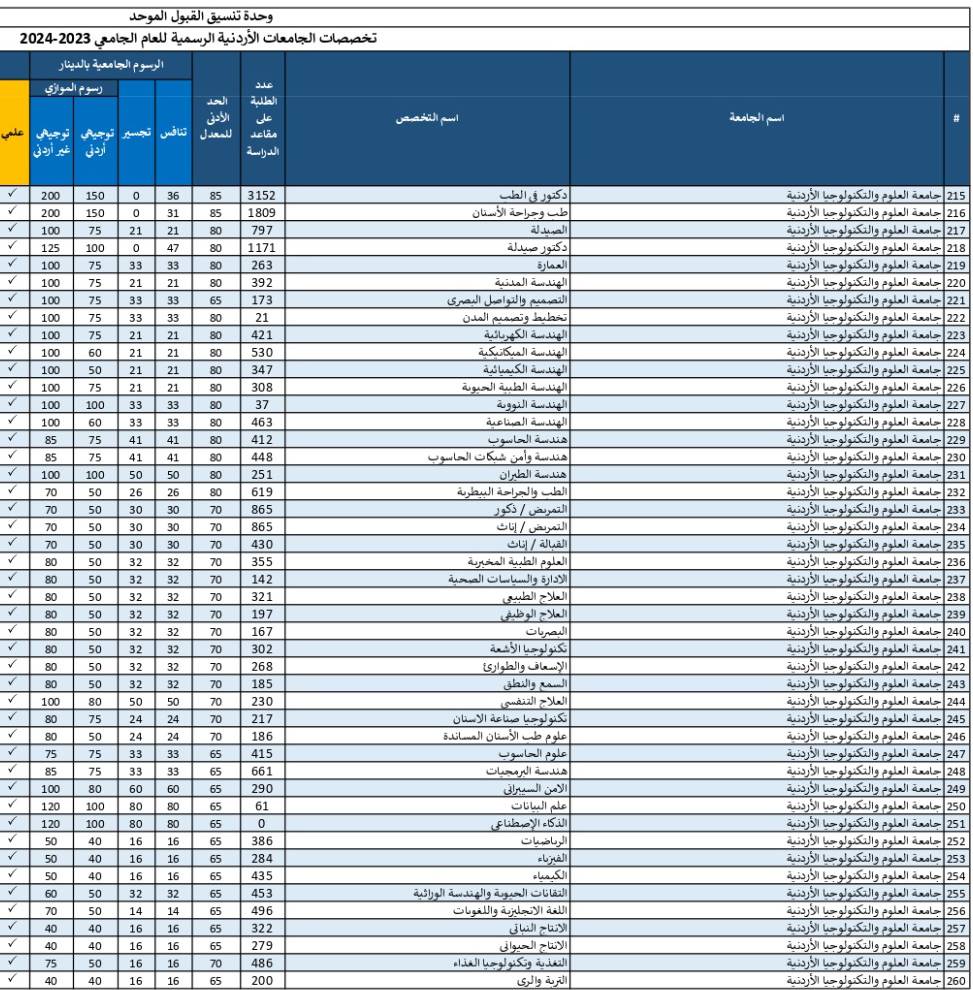Select row number 250 علم البيانات
The image size is (973, 990).
click(957, 806)
